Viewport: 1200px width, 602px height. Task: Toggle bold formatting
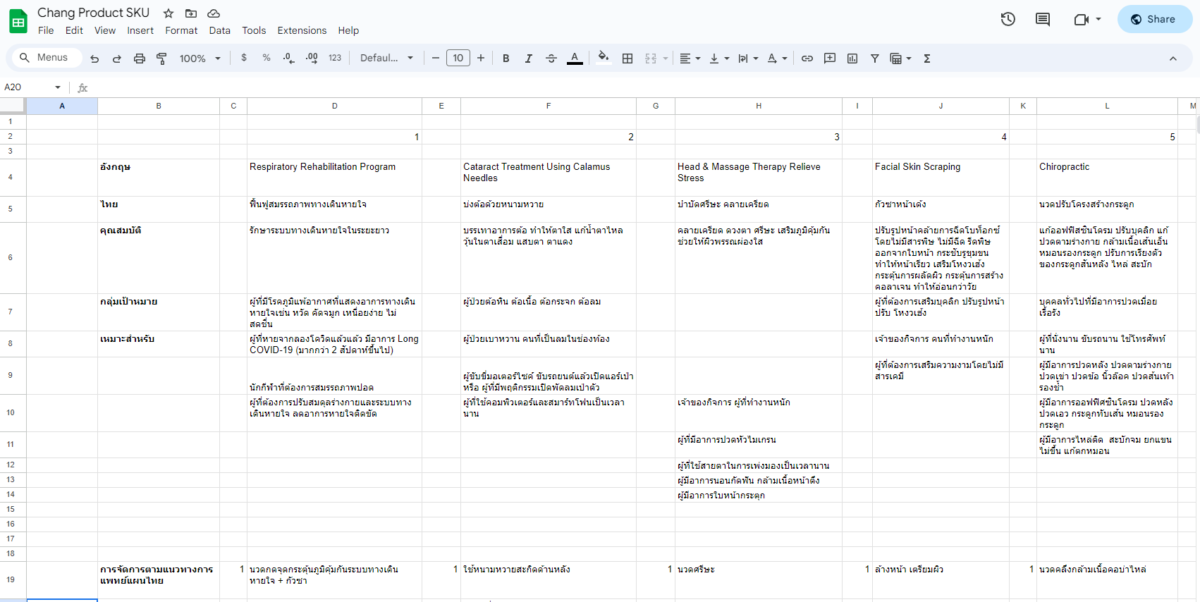tap(506, 58)
